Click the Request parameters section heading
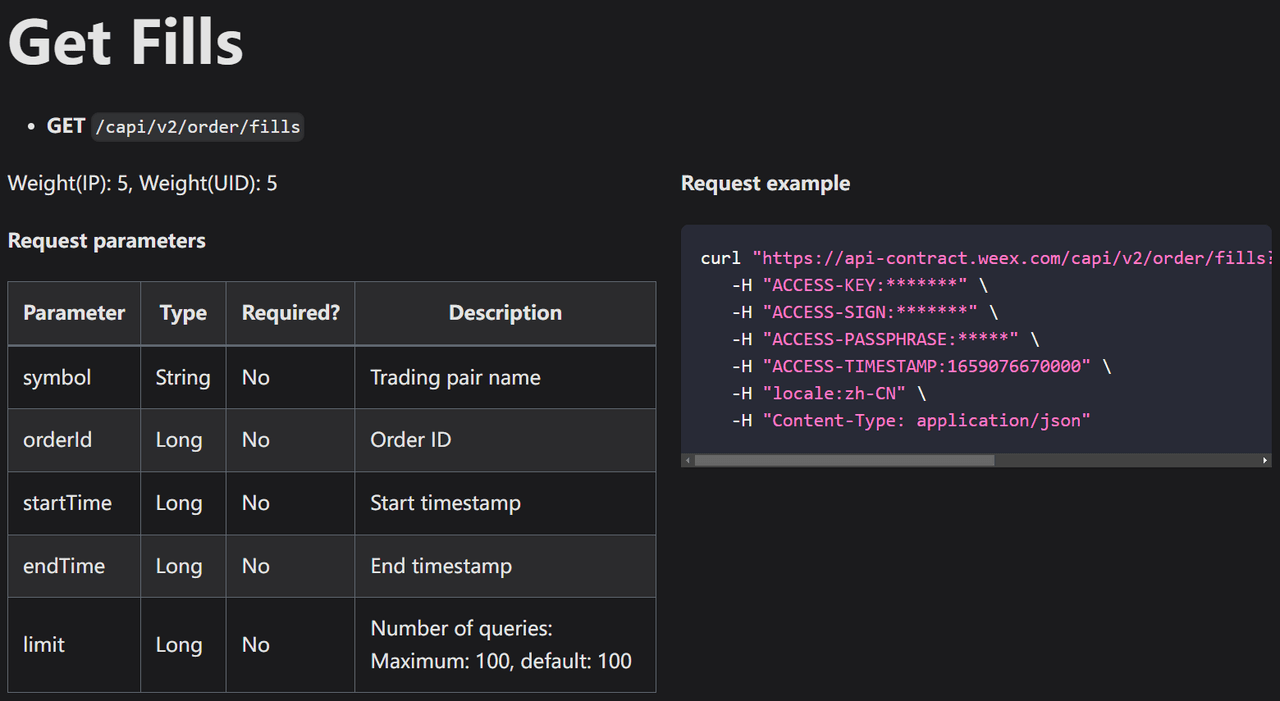The width and height of the screenshot is (1280, 701). click(x=106, y=240)
